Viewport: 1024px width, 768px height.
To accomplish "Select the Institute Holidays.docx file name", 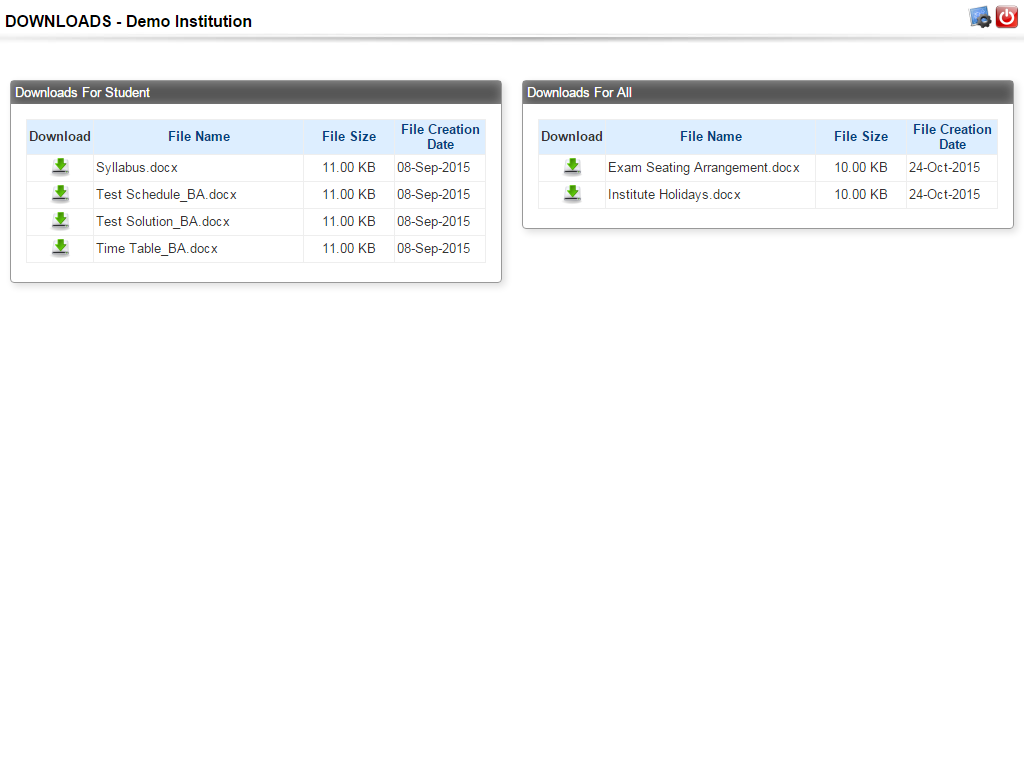I will pos(674,195).
